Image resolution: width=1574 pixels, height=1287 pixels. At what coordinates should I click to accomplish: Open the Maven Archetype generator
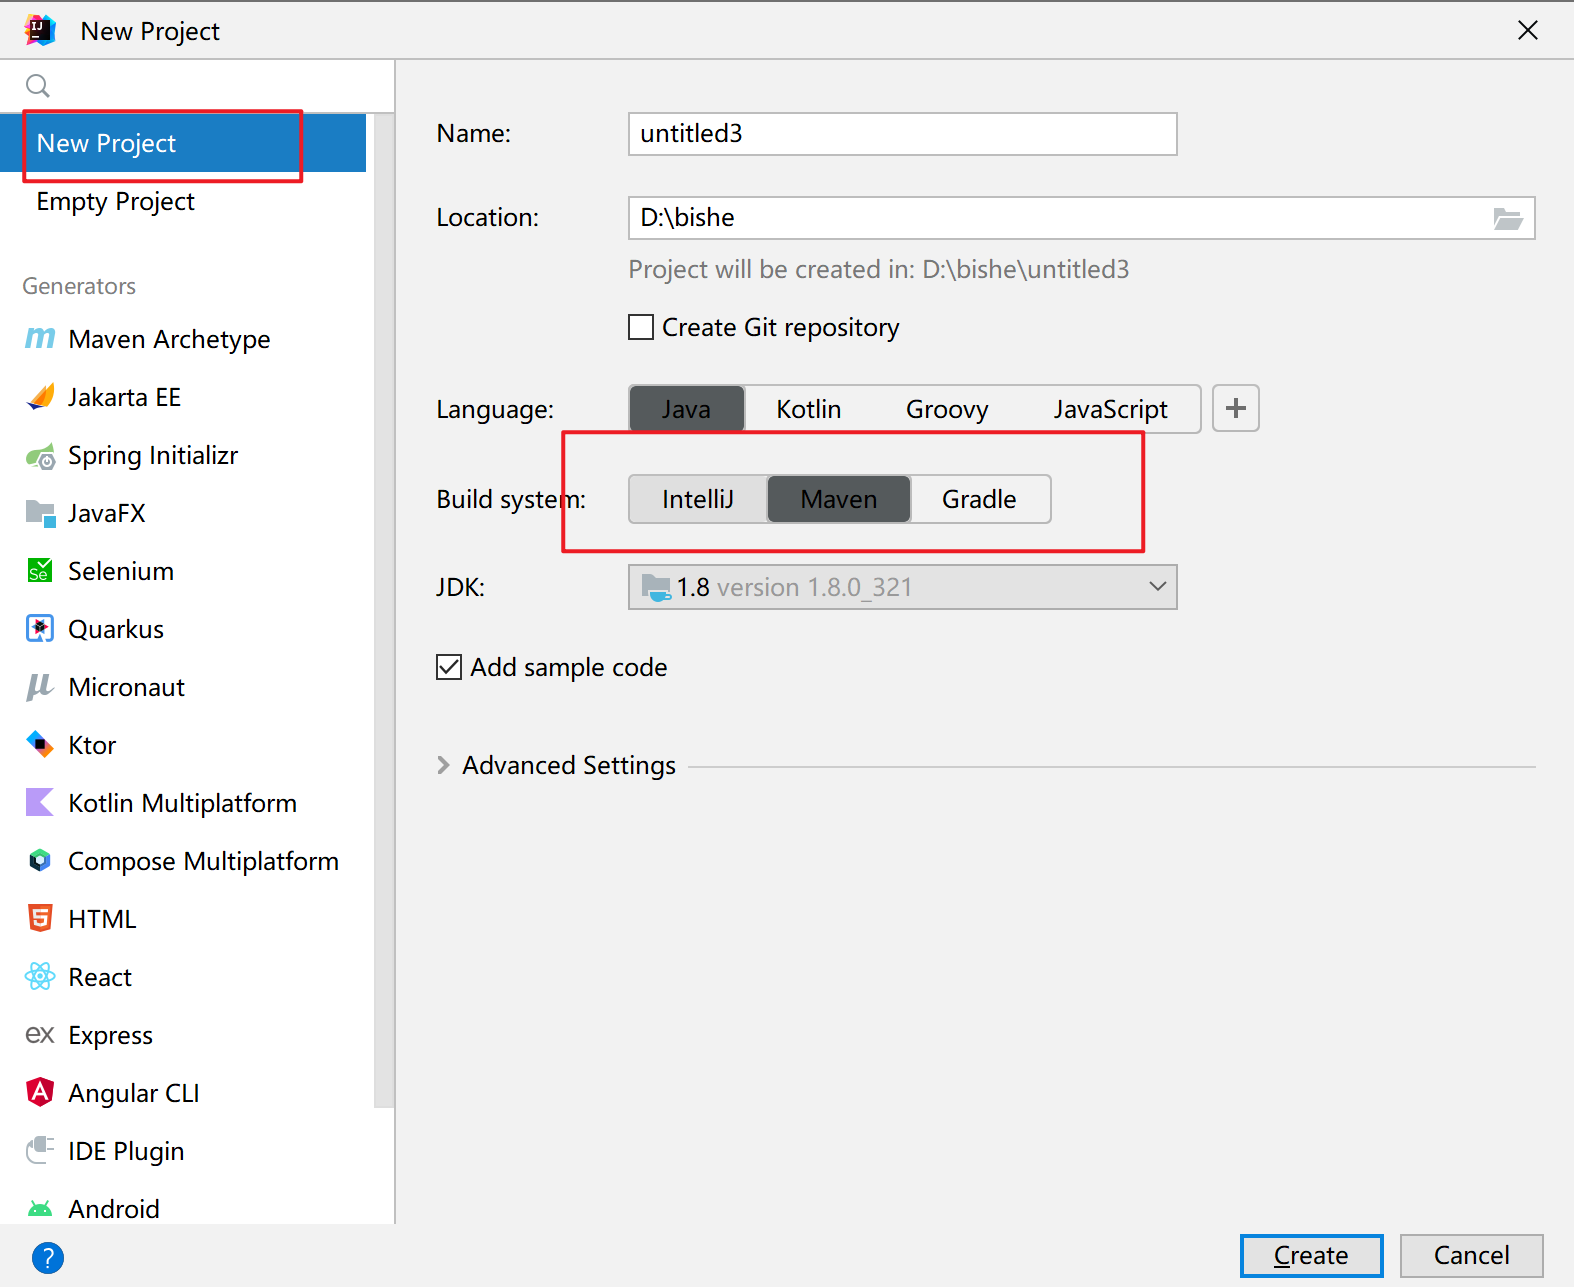183,339
